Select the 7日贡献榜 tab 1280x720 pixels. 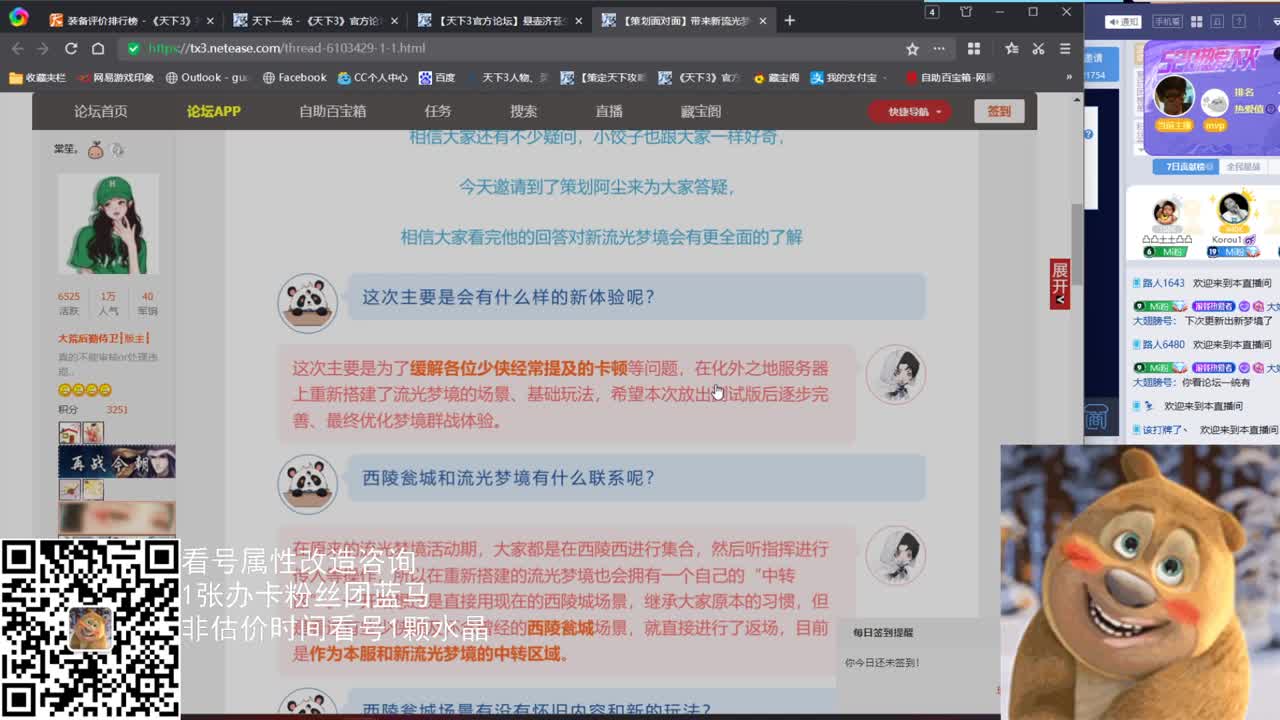pyautogui.click(x=1185, y=165)
